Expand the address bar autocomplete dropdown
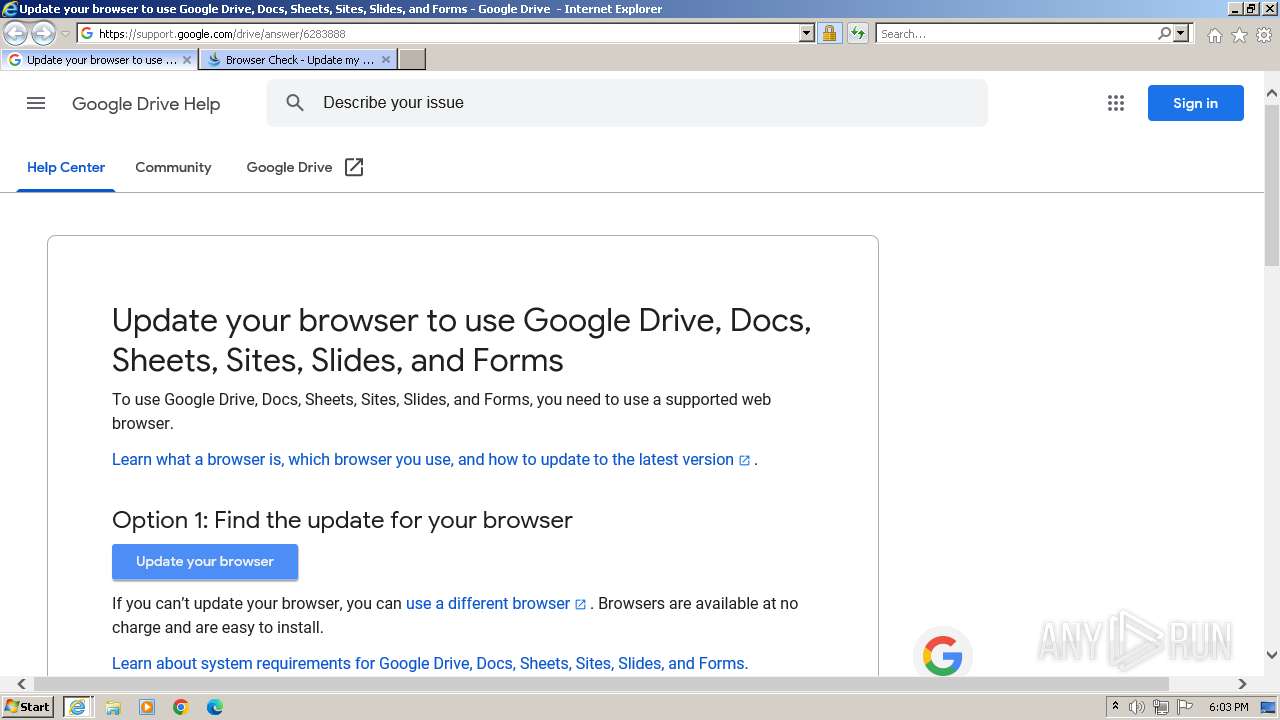 click(x=807, y=34)
